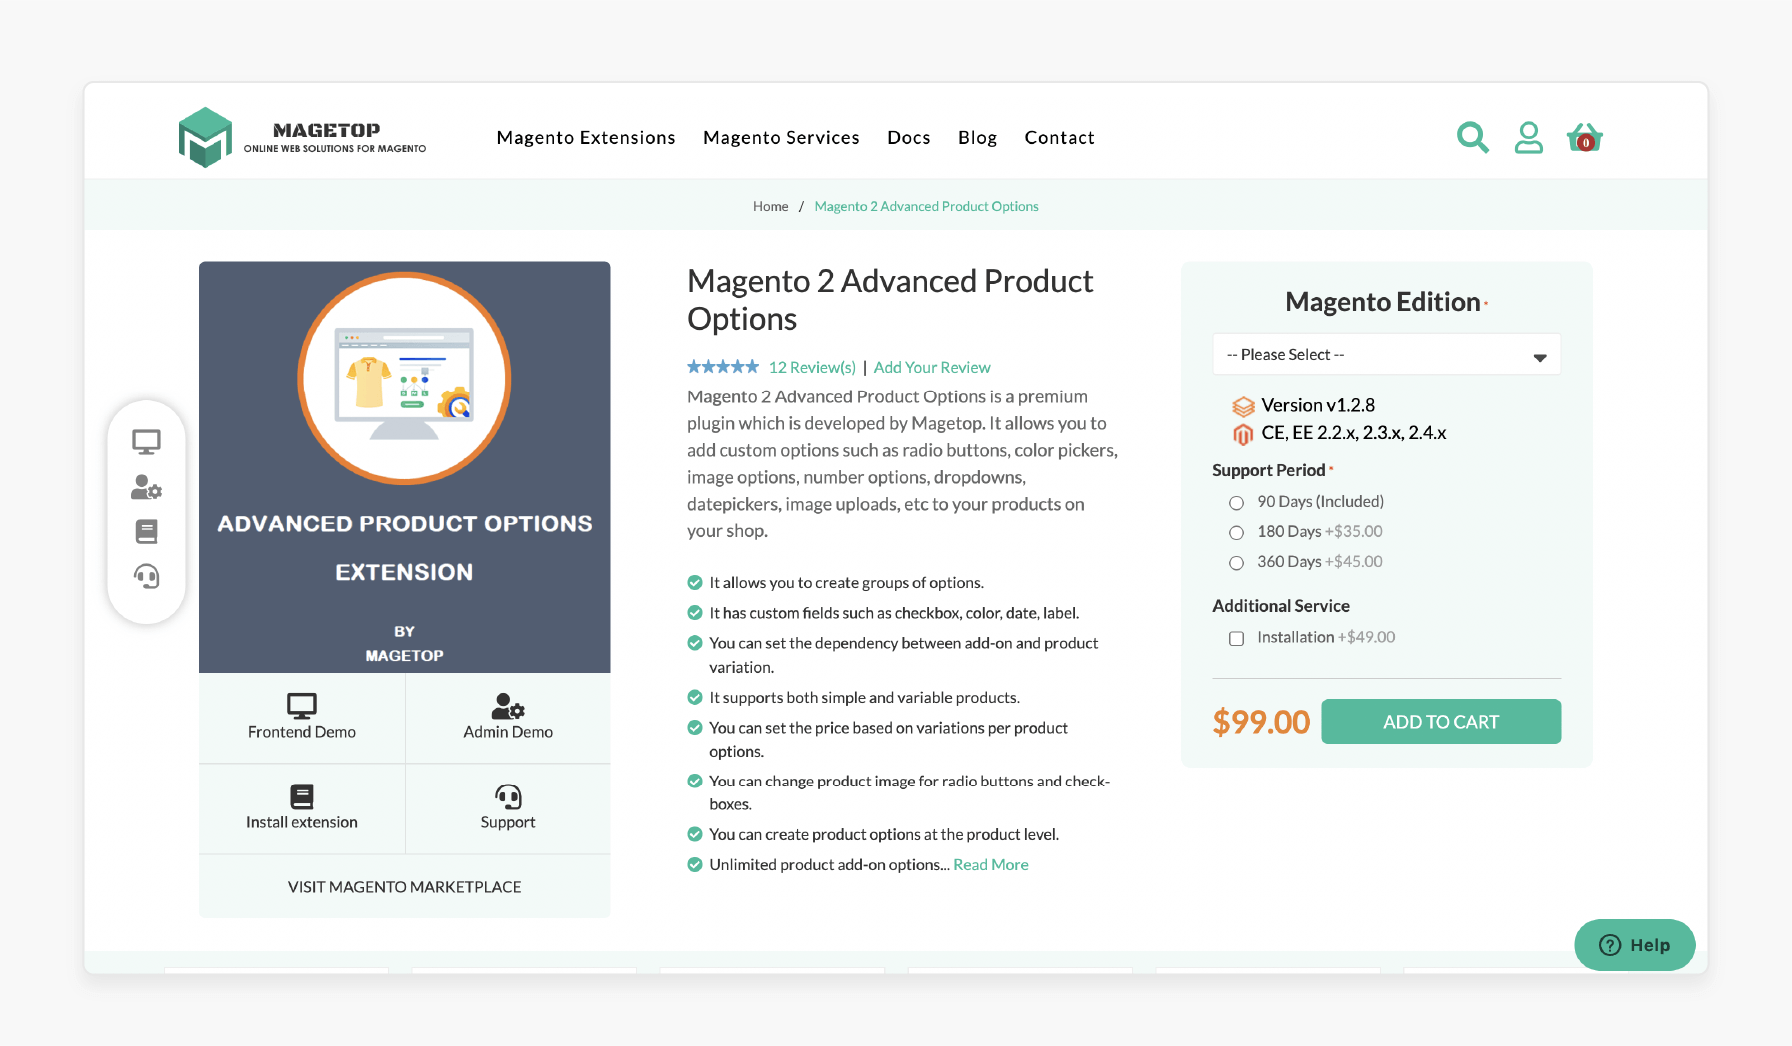Select 180 Days support period
This screenshot has width=1792, height=1046.
[x=1236, y=532]
